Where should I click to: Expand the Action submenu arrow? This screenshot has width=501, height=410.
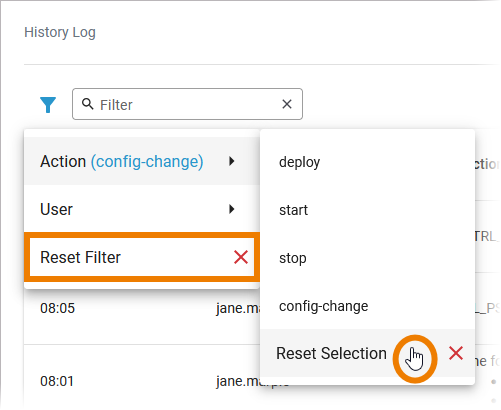[232, 161]
